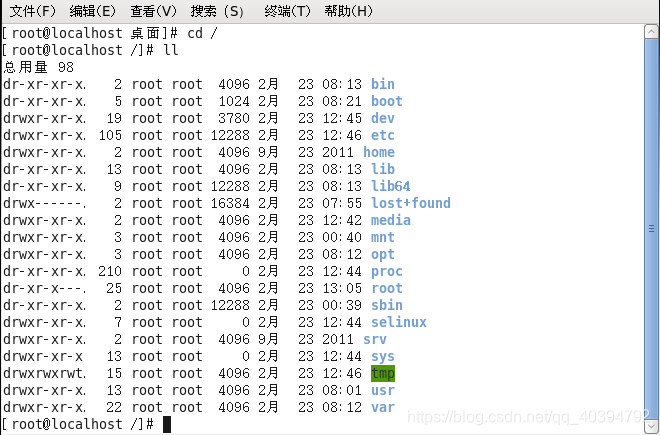The width and height of the screenshot is (660, 435).
Task: Click the size value '16384'
Action: [230, 203]
